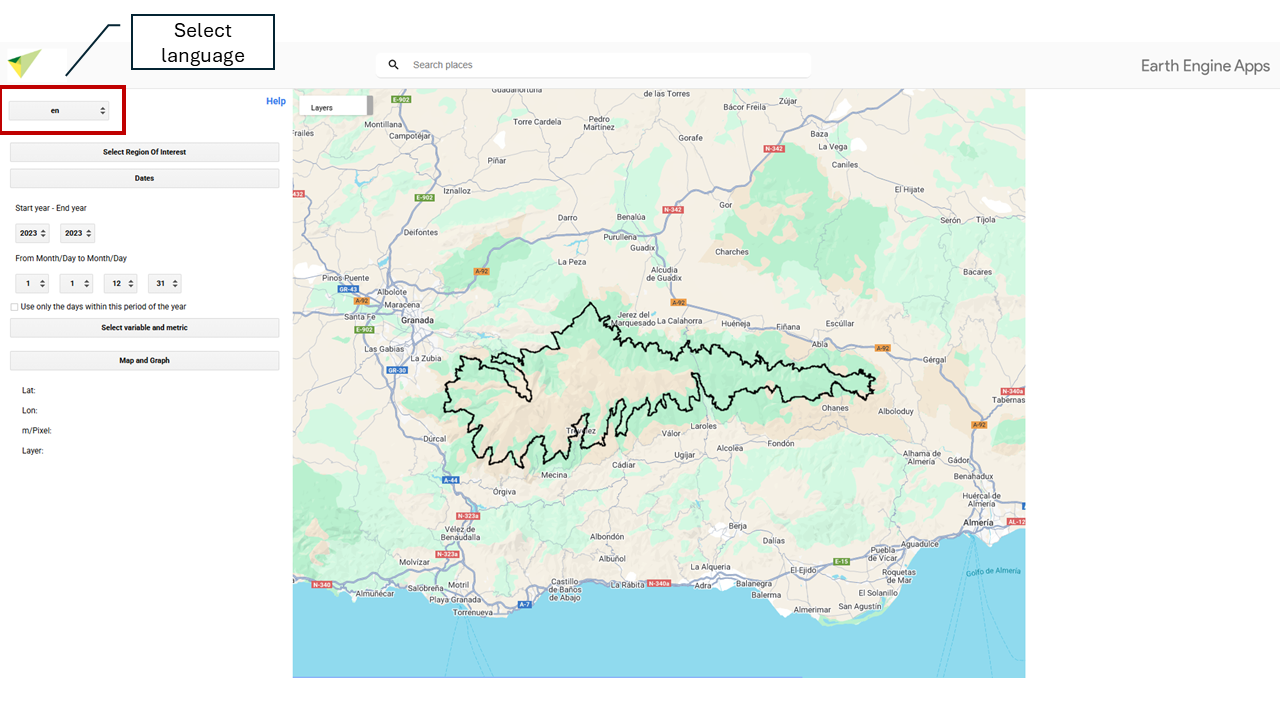Image resolution: width=1280 pixels, height=720 pixels.
Task: Click the E-15 road shield near El Ejido
Action: click(x=842, y=562)
